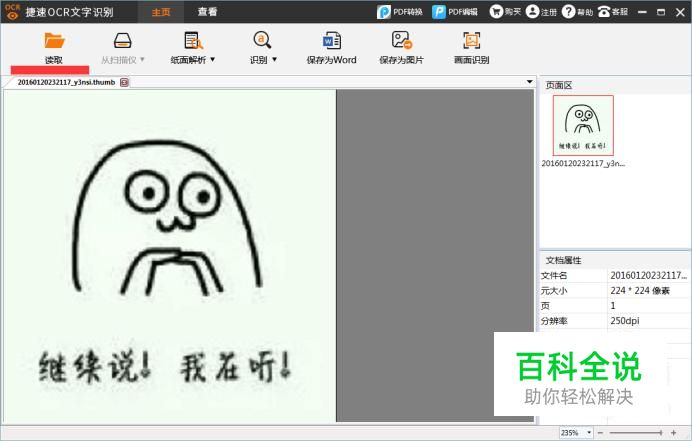Screen dimensions: 692x441
Task: Click the 画面识别 icon
Action: [x=471, y=40]
